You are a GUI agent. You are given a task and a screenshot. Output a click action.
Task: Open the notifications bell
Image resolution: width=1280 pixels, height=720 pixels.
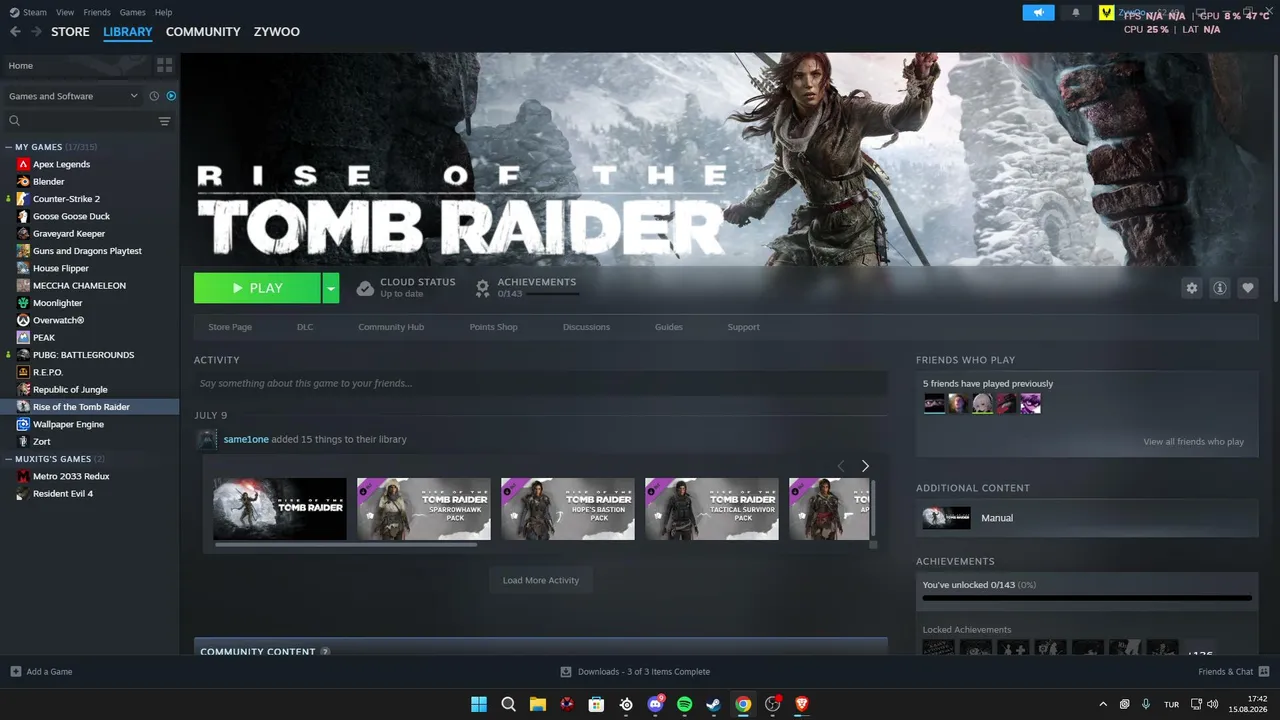[x=1076, y=13]
